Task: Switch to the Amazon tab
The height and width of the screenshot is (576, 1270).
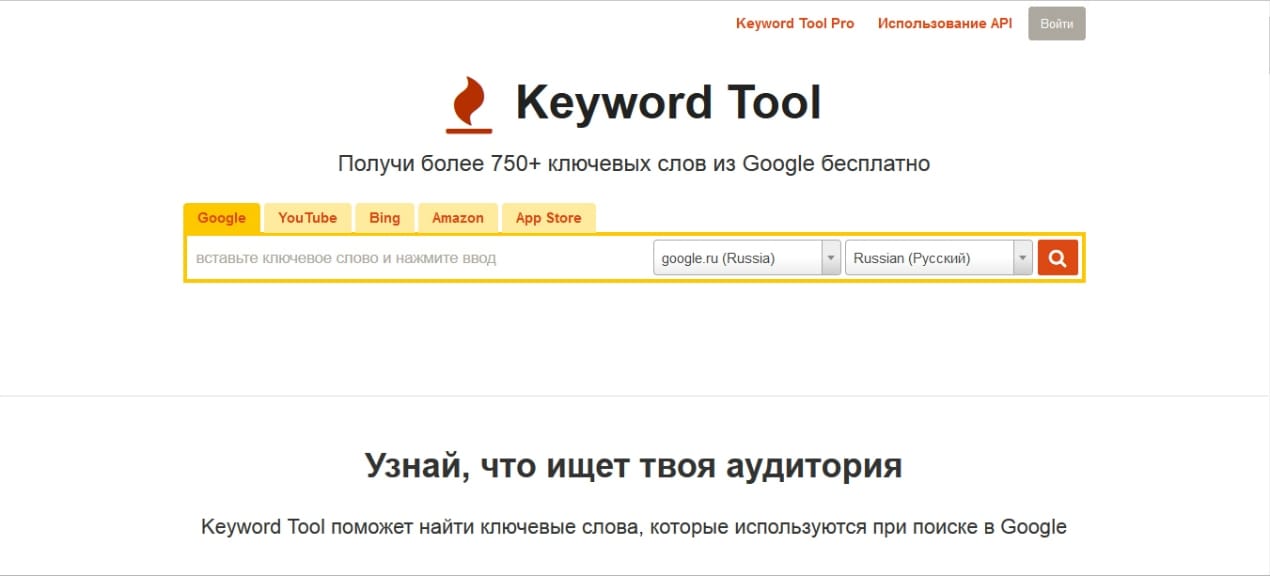Action: click(458, 218)
